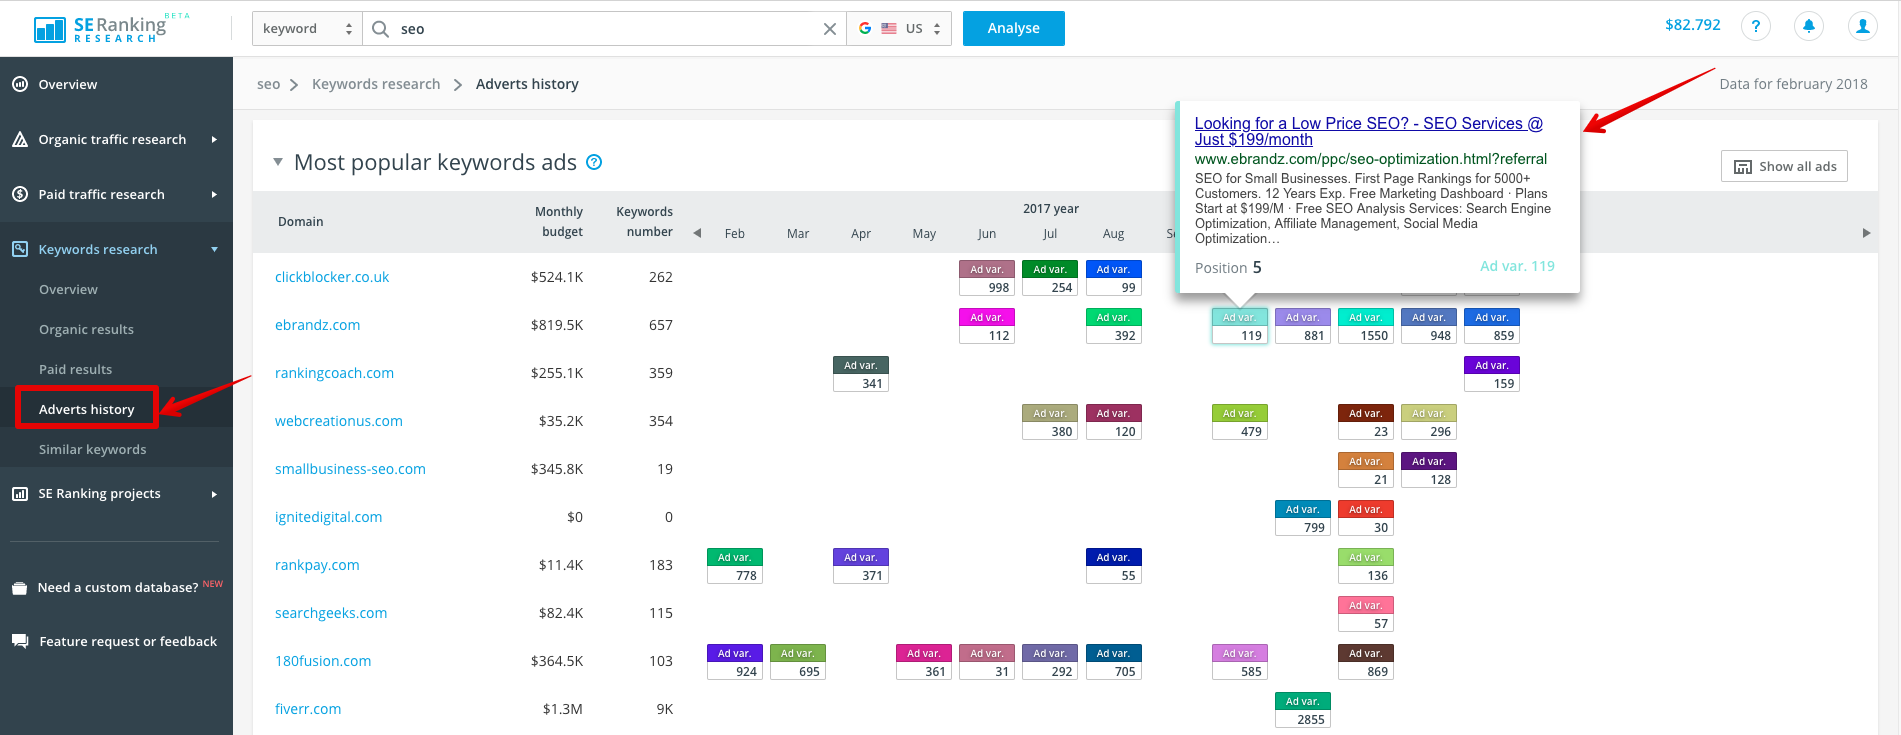Select rankpay ad variation 778
Image resolution: width=1901 pixels, height=735 pixels.
point(735,566)
